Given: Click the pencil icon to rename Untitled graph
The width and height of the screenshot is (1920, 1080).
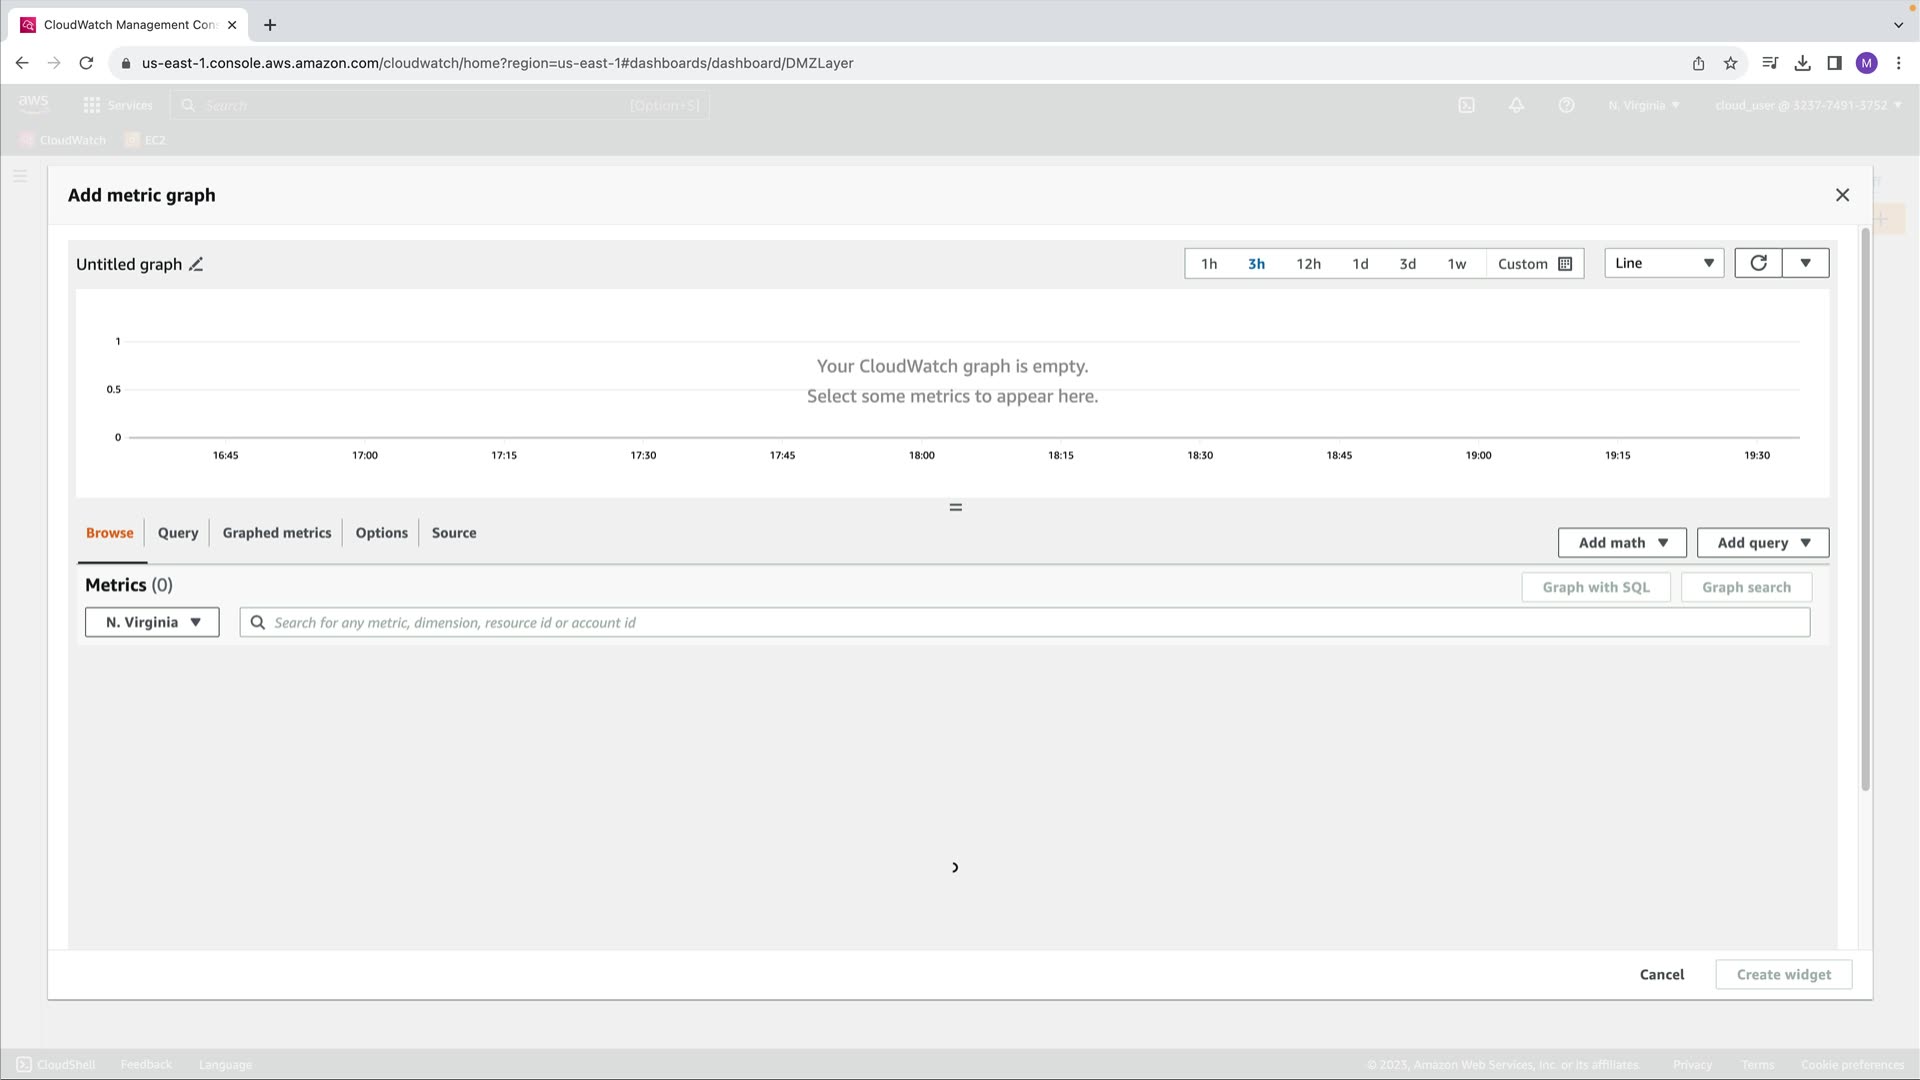Looking at the screenshot, I should 197,265.
